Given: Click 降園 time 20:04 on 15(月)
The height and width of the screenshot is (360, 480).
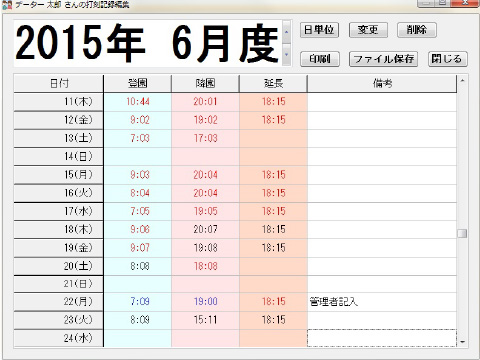Looking at the screenshot, I should coord(205,175).
